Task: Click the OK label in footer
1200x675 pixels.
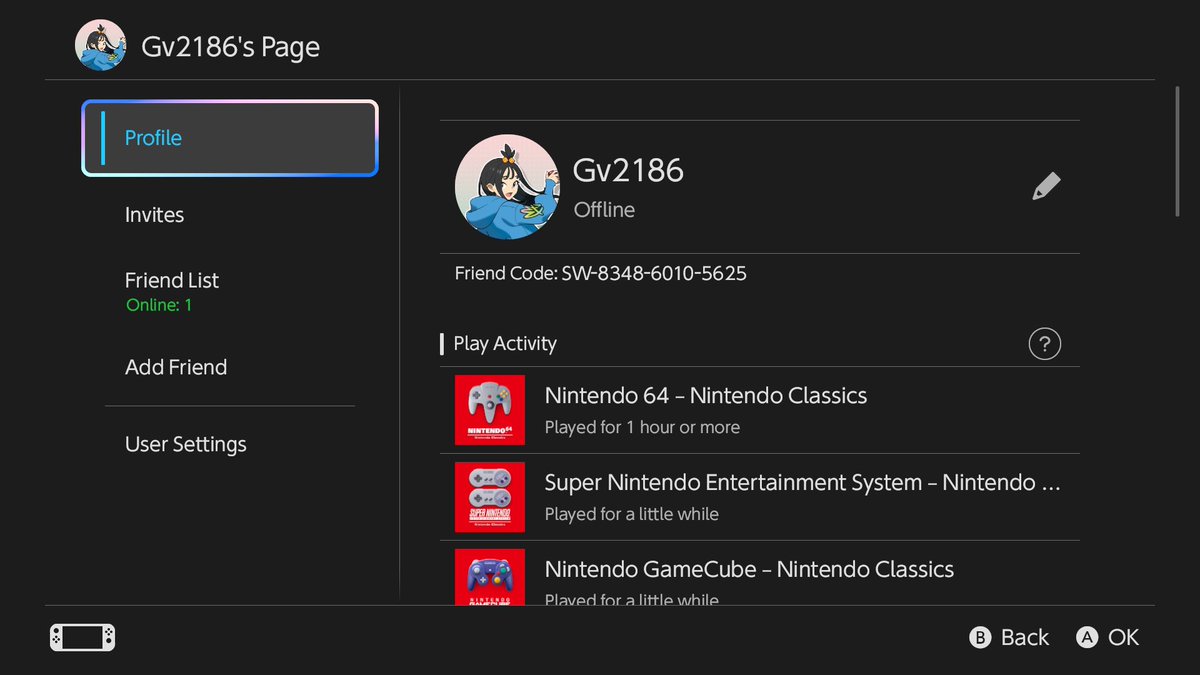Action: pos(1124,638)
